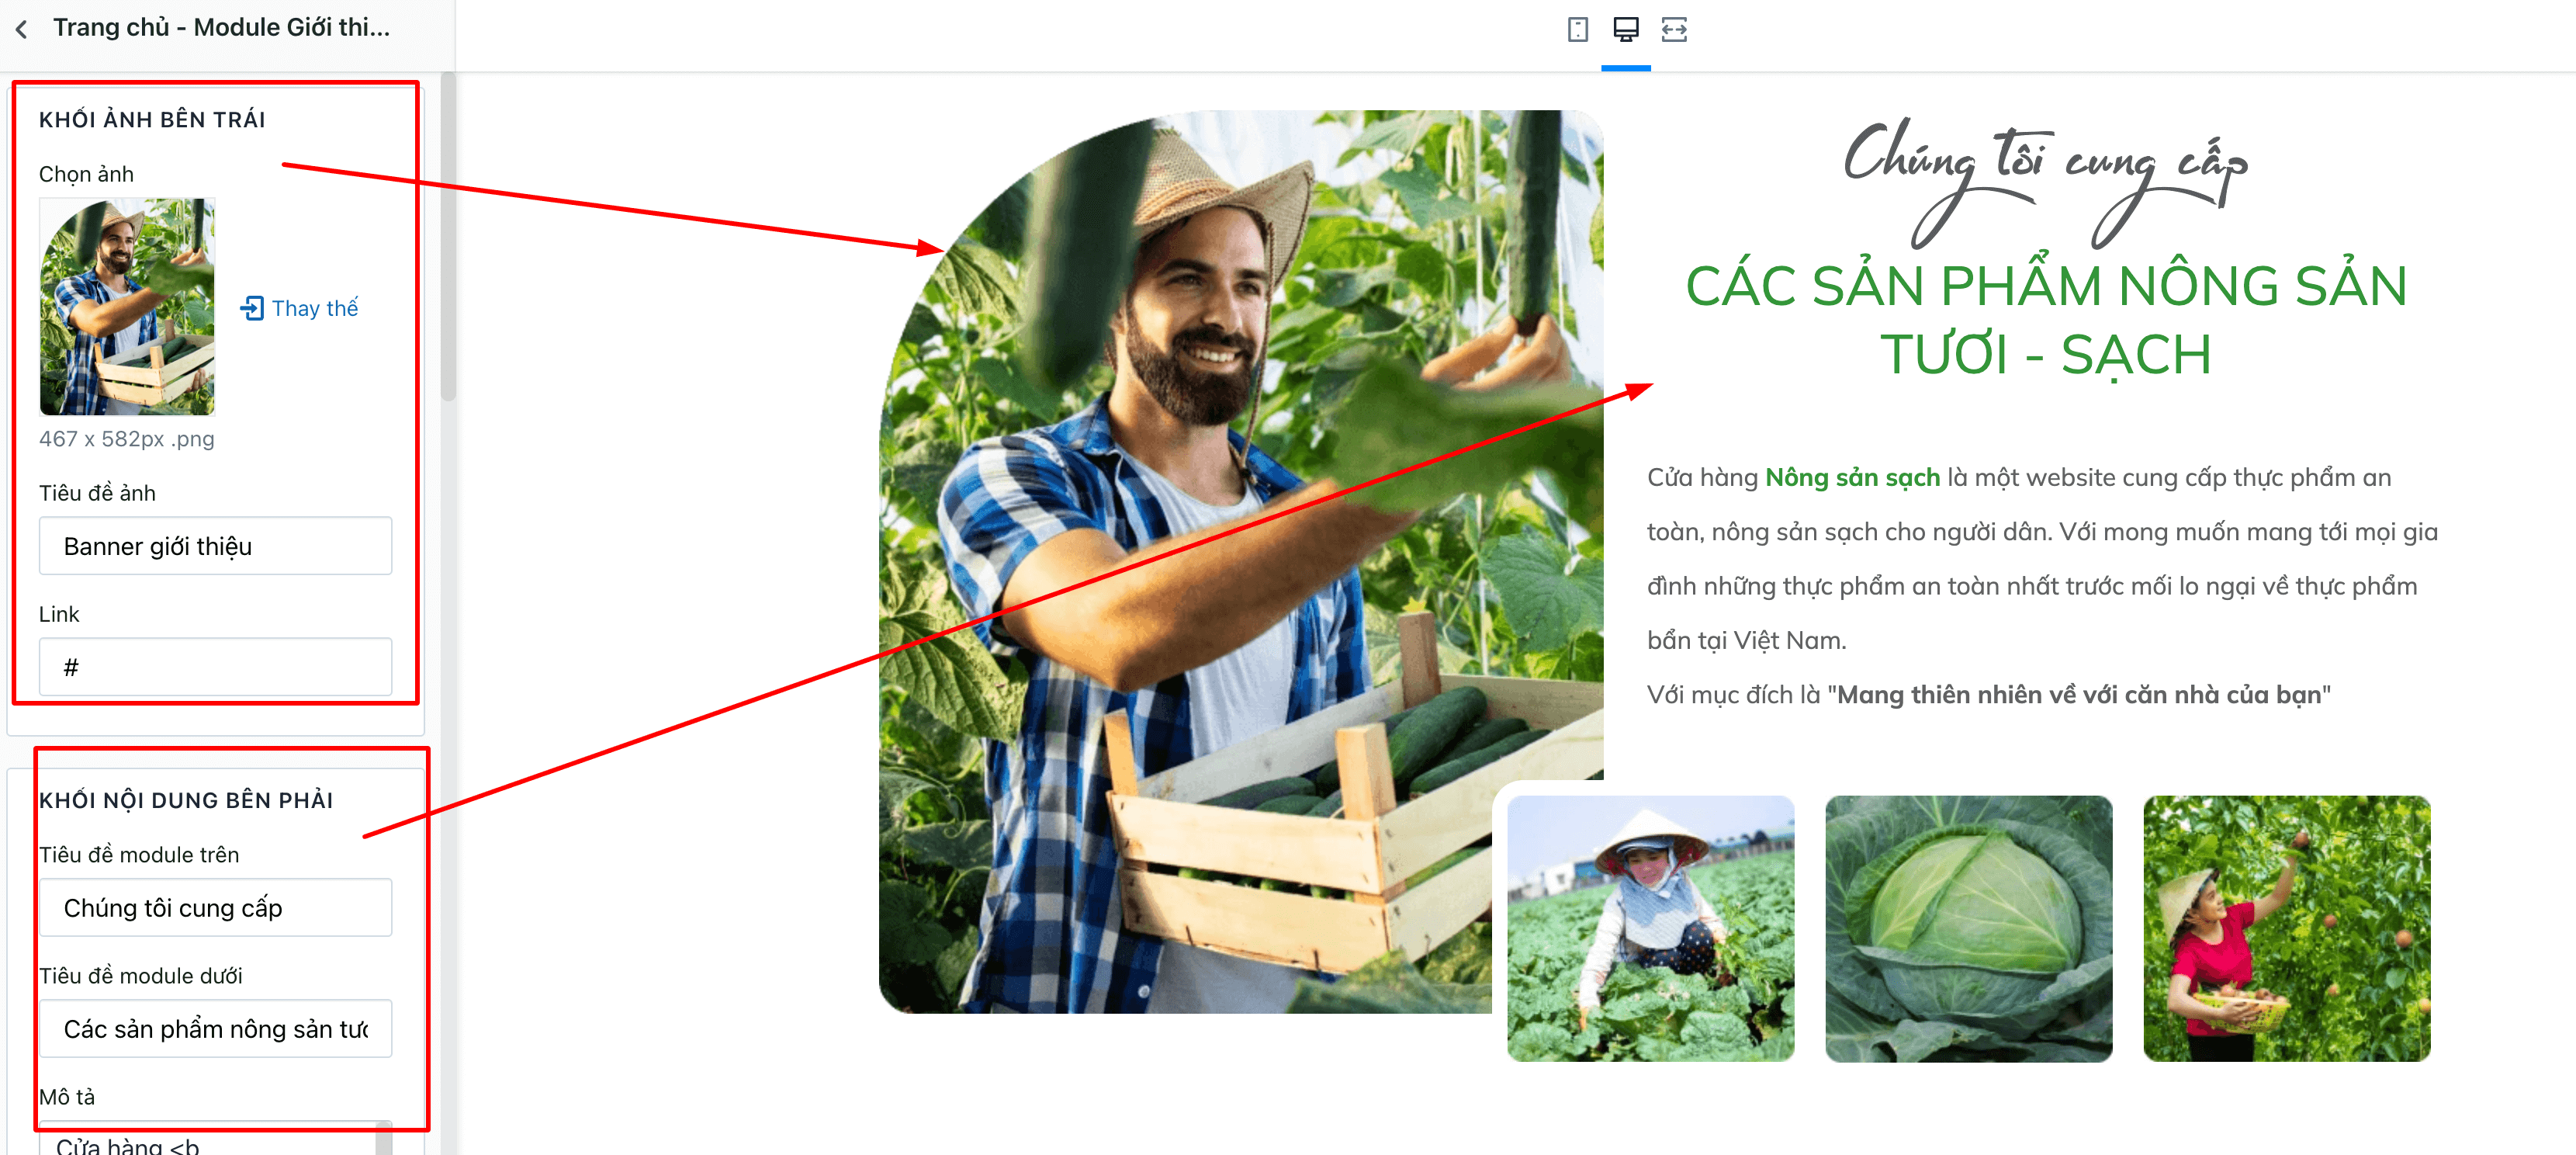This screenshot has width=2576, height=1155.
Task: Click the Thay thế link
Action: tap(315, 308)
